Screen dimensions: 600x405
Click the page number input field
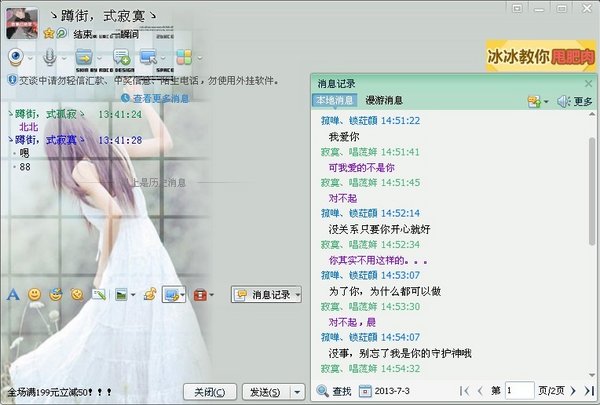(x=520, y=391)
